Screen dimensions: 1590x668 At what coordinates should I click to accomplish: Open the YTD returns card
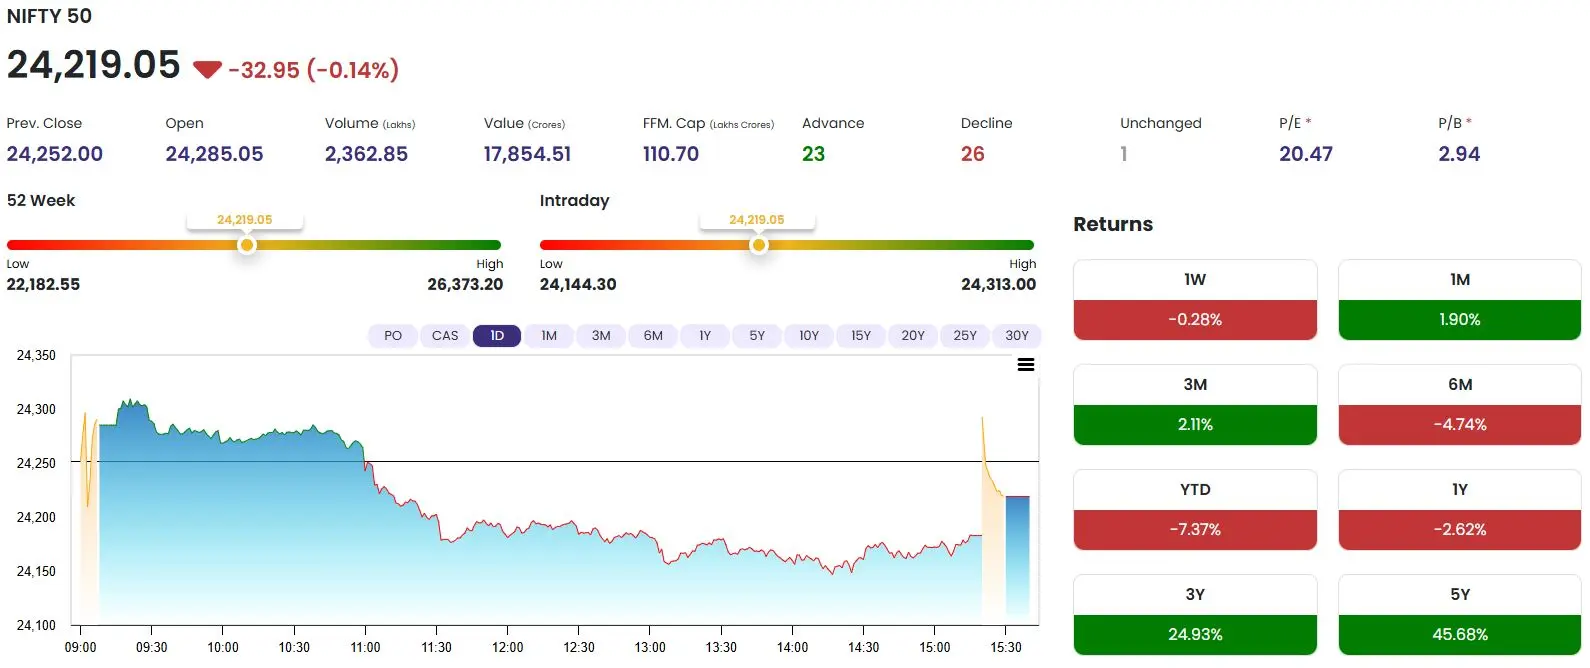1195,510
